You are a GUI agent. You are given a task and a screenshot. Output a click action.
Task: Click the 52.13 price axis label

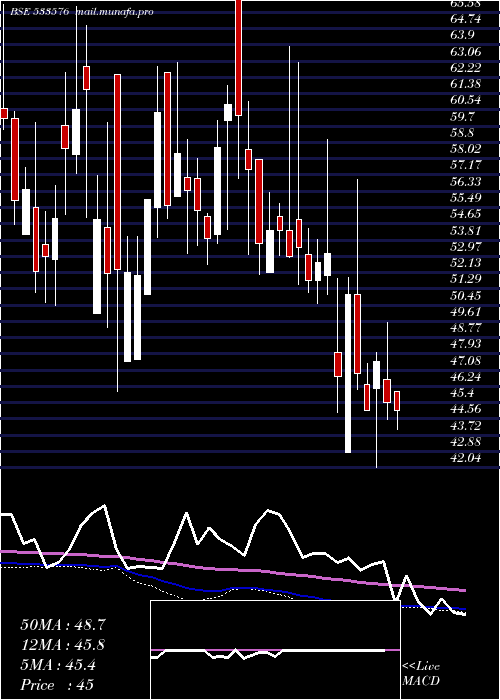[x=466, y=262]
